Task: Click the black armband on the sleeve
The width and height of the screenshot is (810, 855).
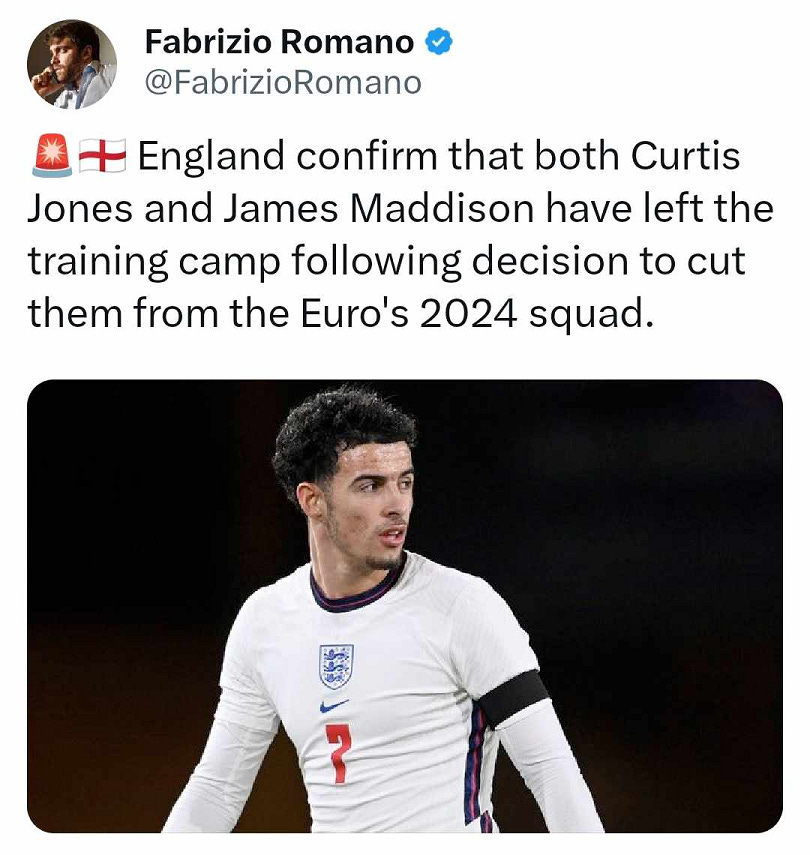Action: click(x=513, y=699)
